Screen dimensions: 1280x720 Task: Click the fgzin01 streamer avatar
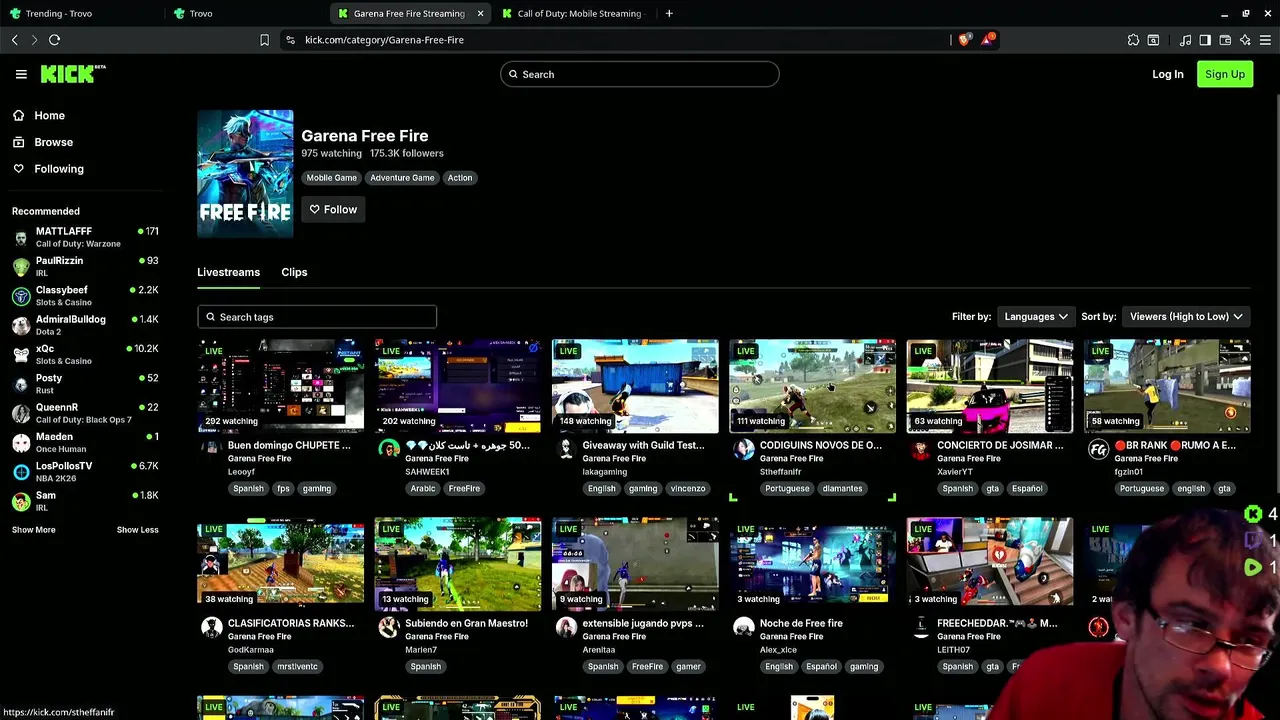(1098, 449)
